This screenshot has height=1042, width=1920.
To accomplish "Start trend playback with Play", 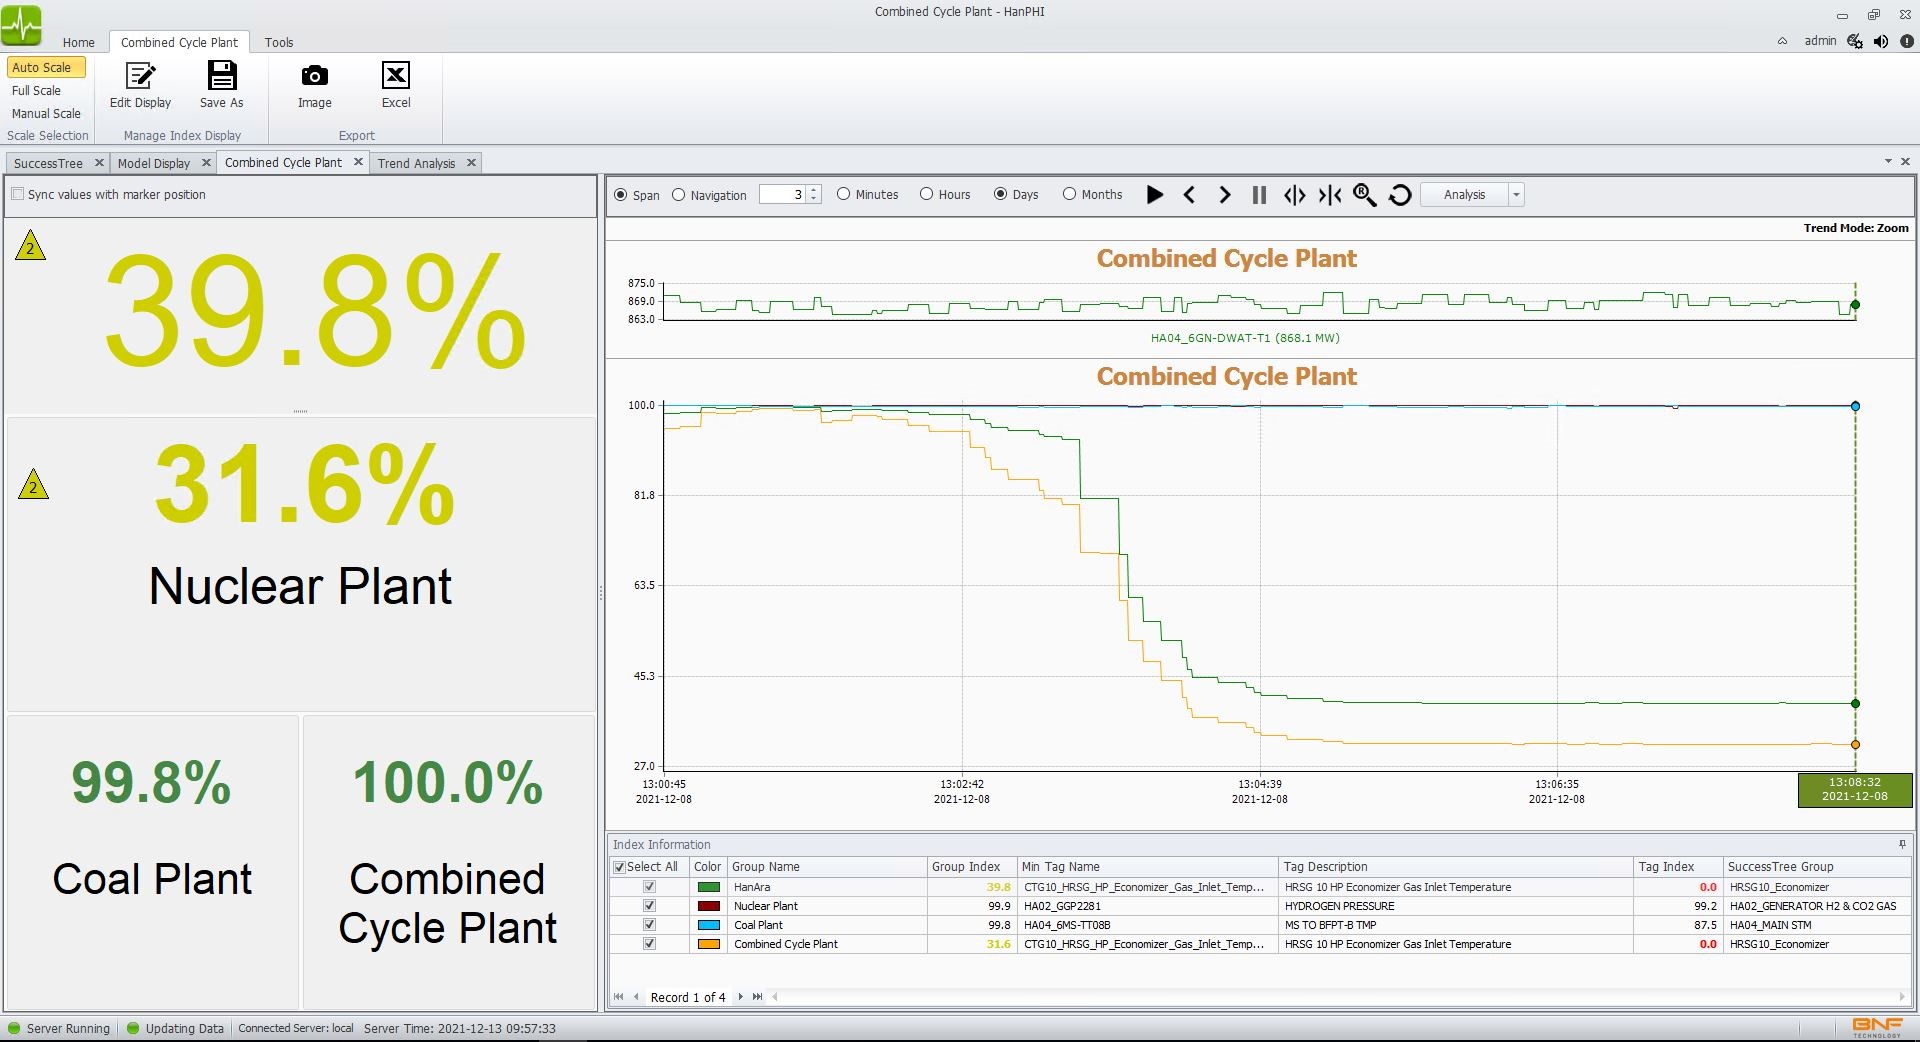I will [1154, 195].
